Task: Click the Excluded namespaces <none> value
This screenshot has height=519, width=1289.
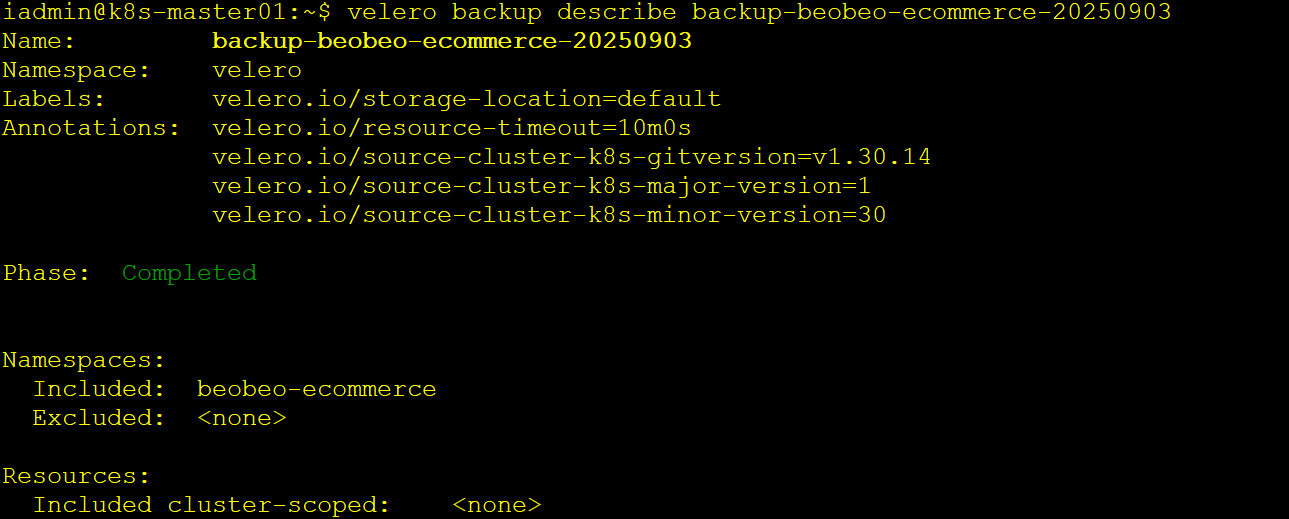Action: [x=242, y=418]
